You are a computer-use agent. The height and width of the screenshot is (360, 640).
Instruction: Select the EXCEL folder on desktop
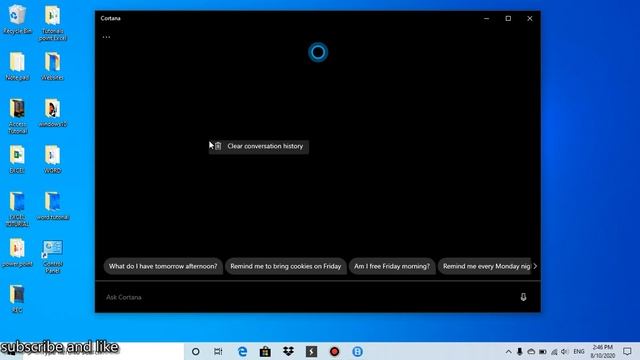(17, 159)
